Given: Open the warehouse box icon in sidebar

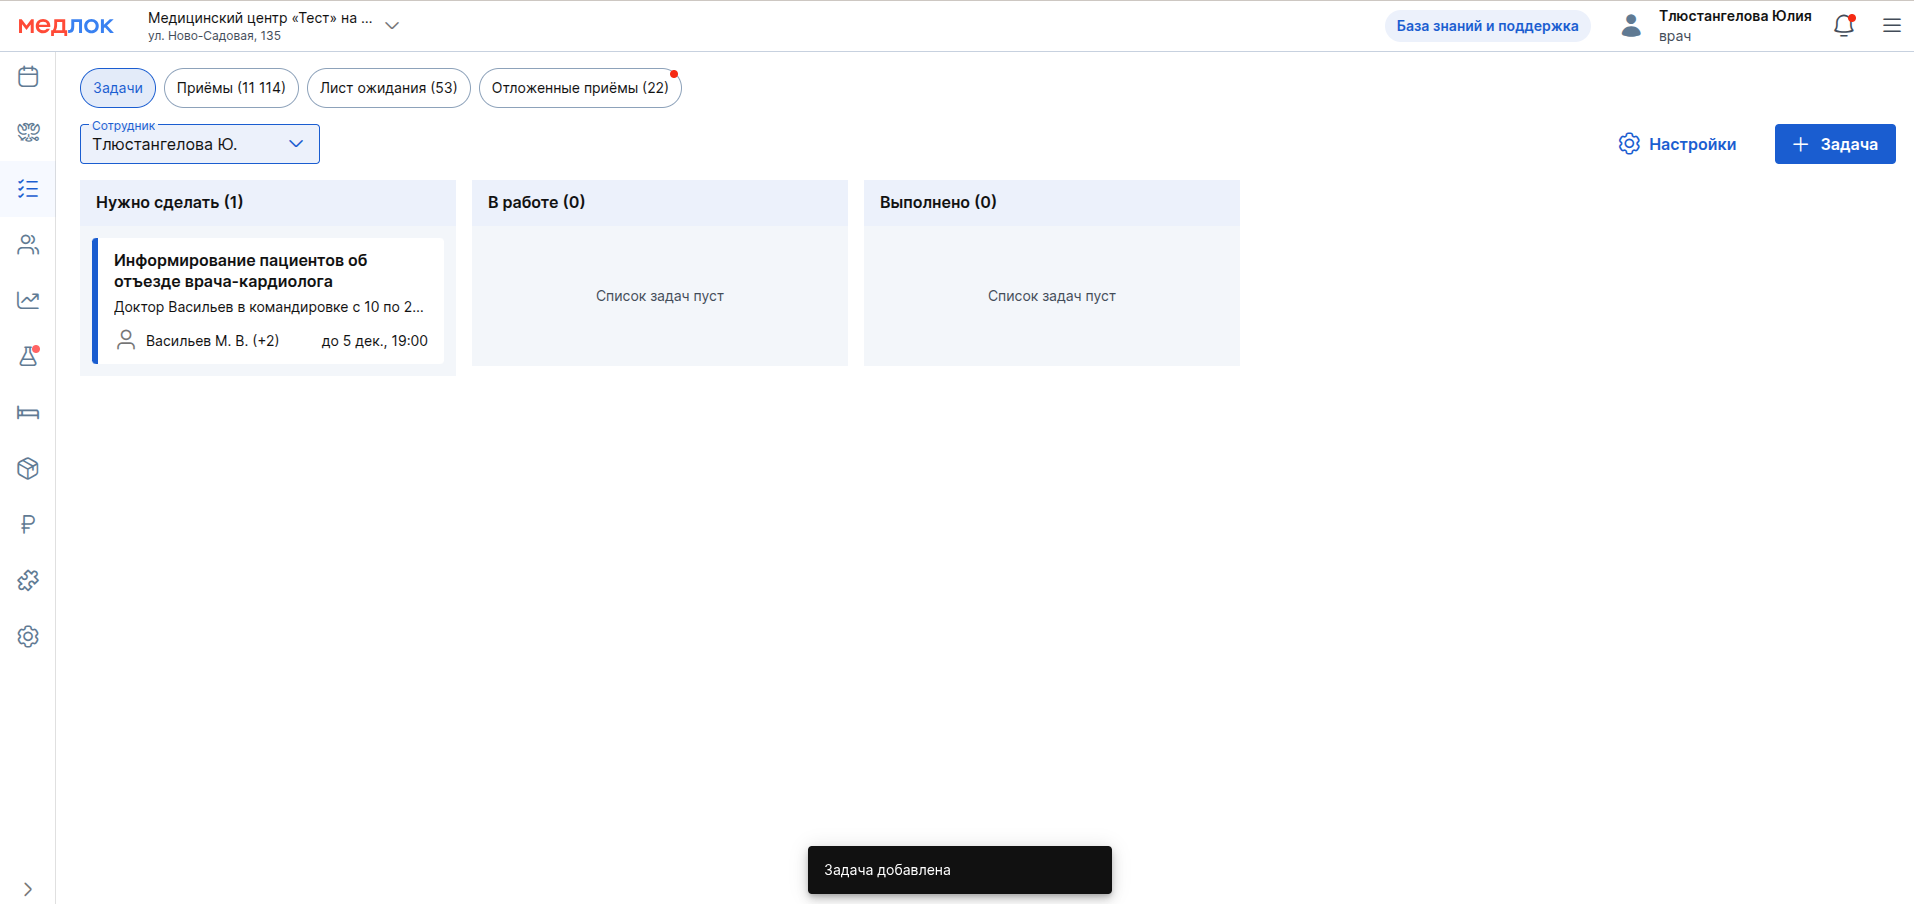Looking at the screenshot, I should coord(28,468).
